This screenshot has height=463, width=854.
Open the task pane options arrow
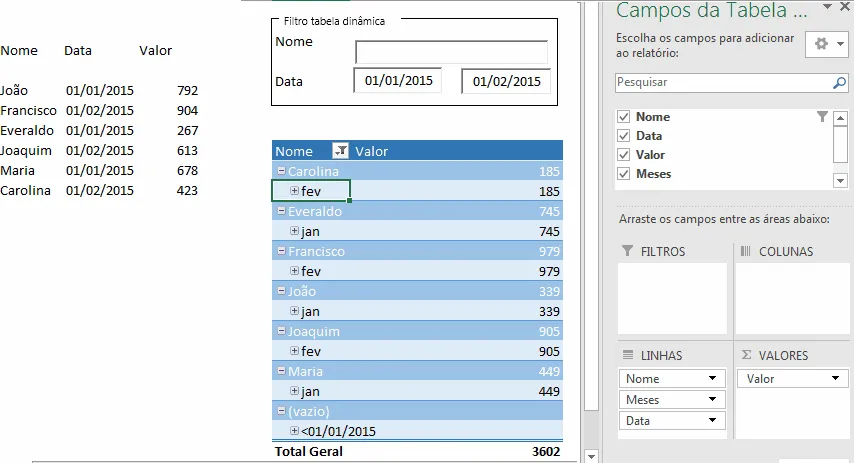click(827, 7)
